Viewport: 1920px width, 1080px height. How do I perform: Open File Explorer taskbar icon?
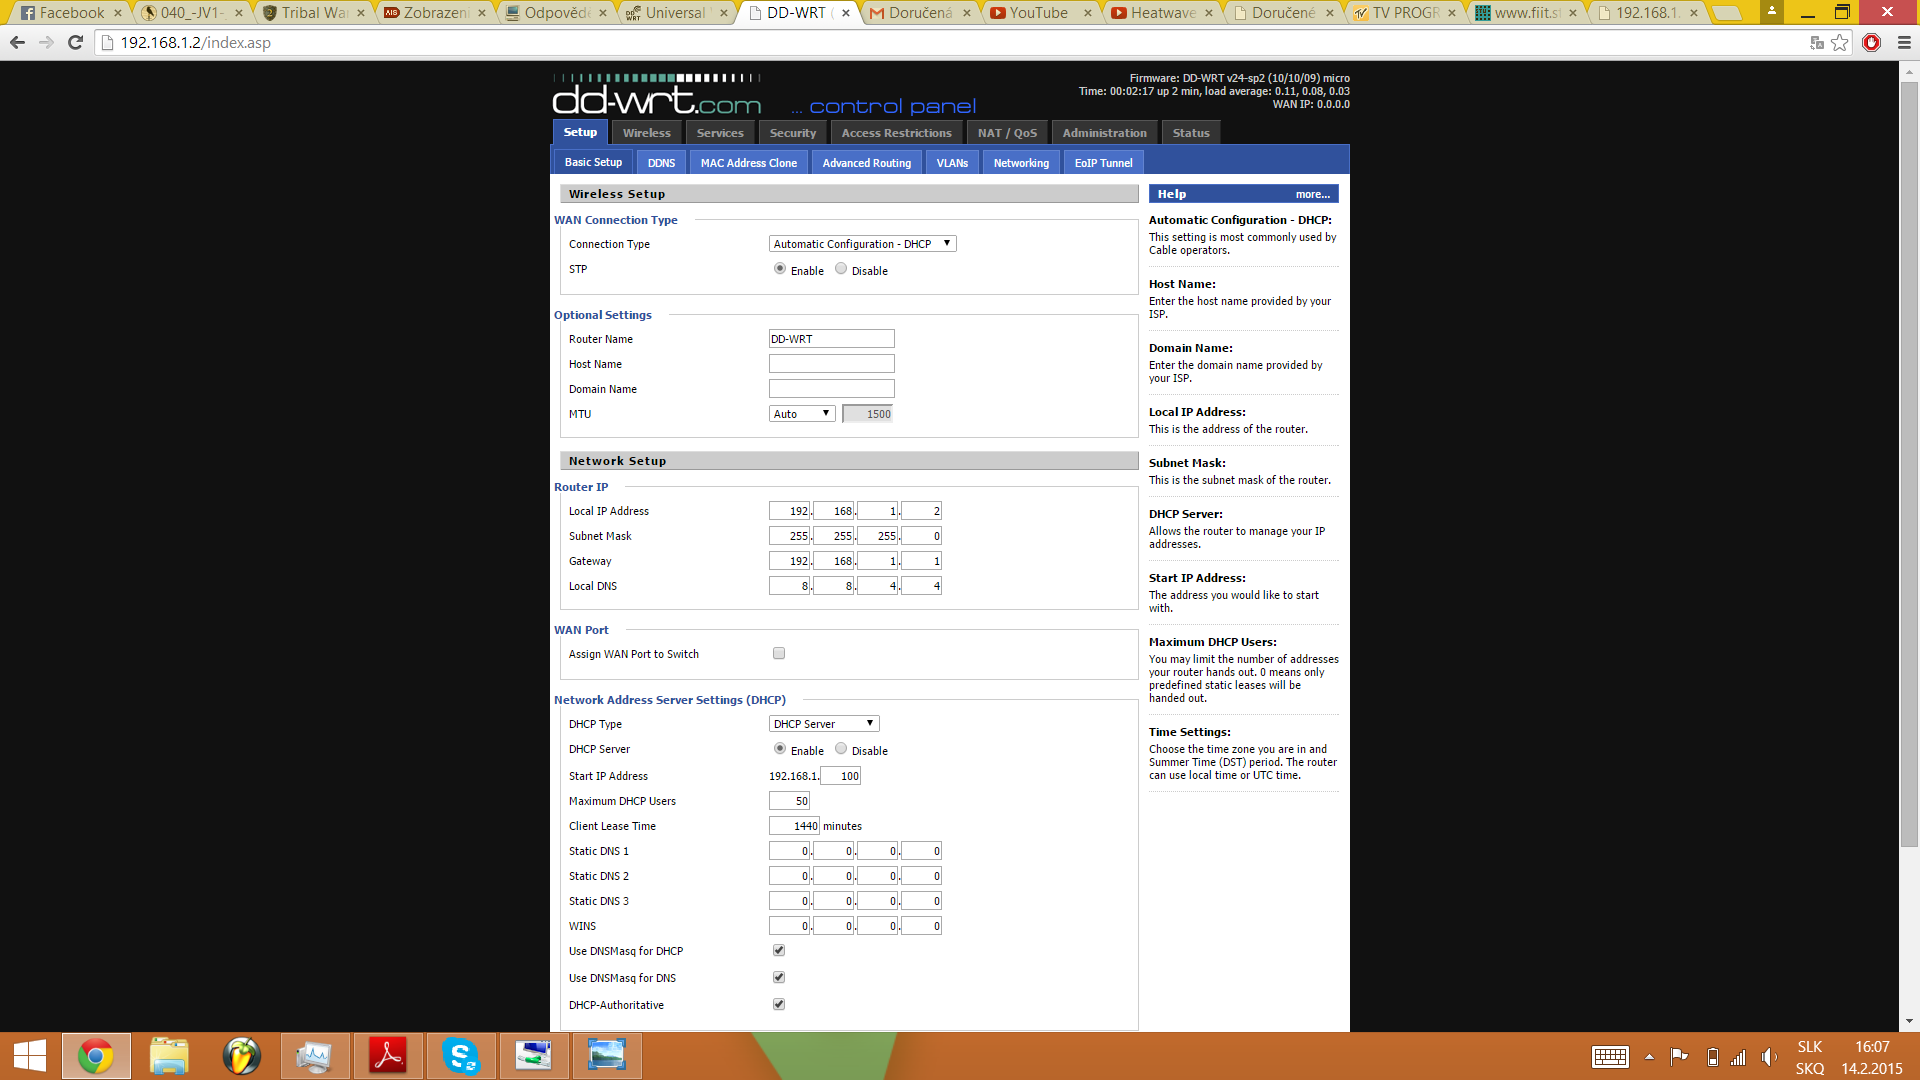[x=169, y=1056]
